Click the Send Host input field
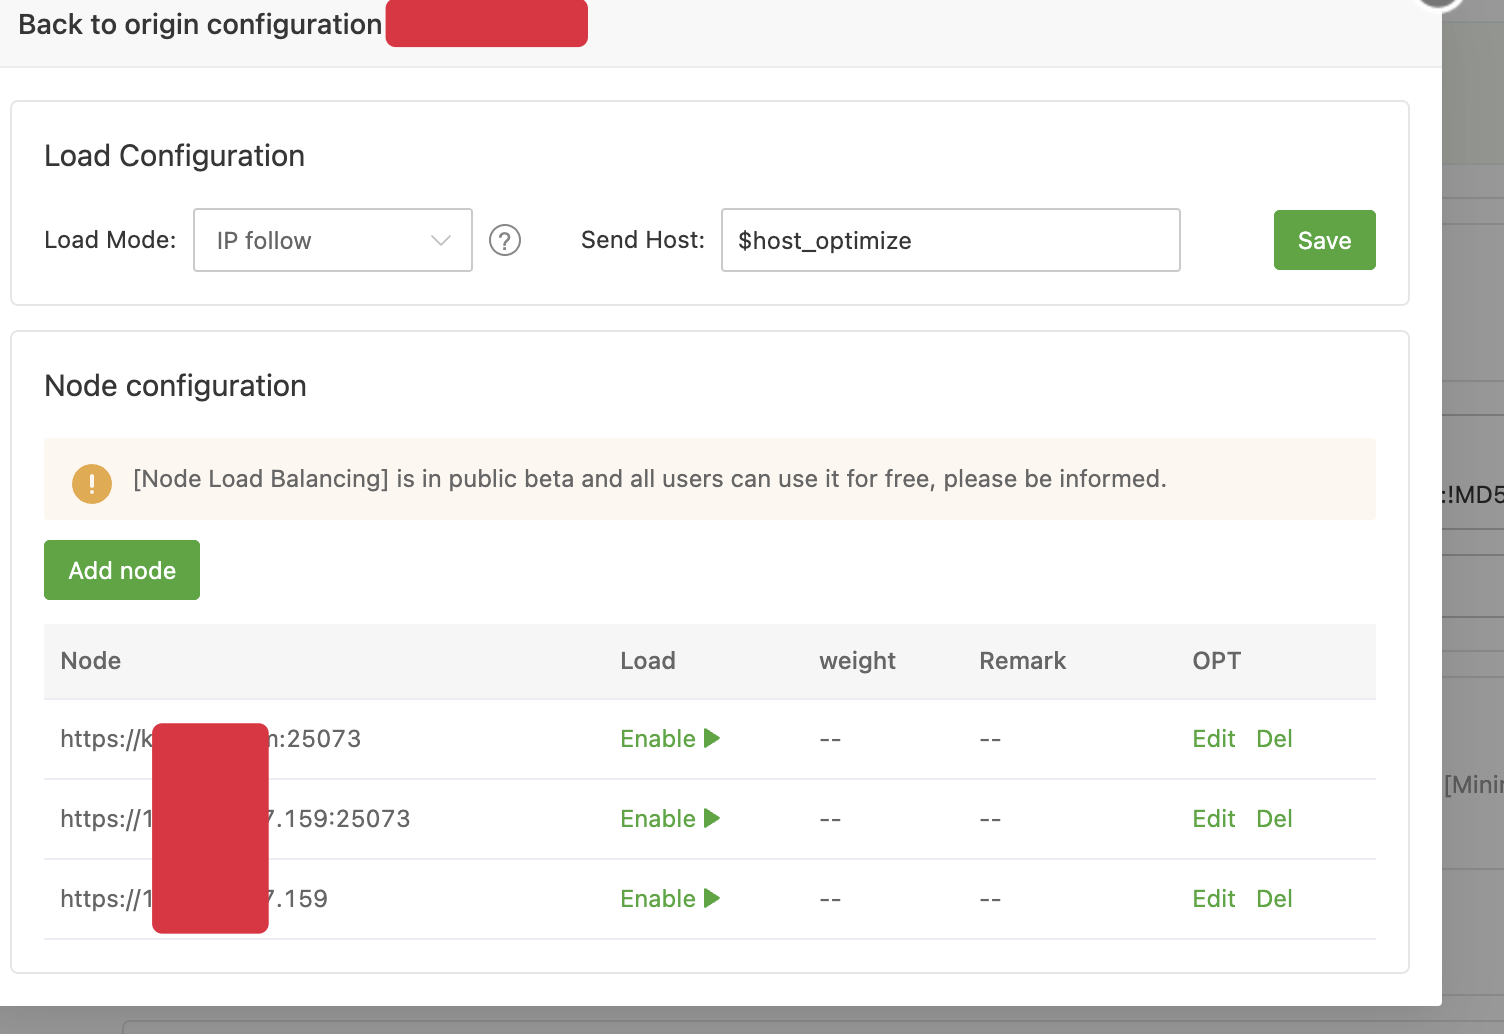1504x1034 pixels. (x=950, y=241)
